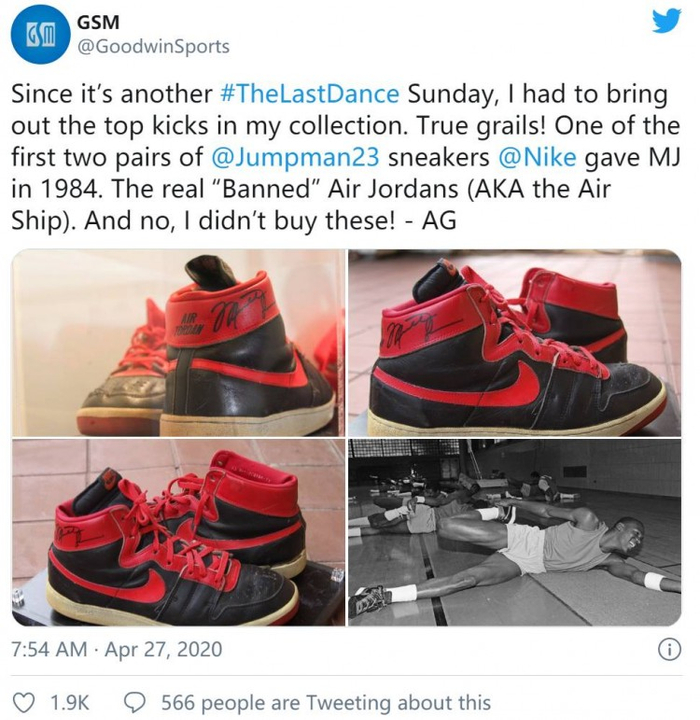
Task: Click the tweet body text
Action: pos(340,156)
